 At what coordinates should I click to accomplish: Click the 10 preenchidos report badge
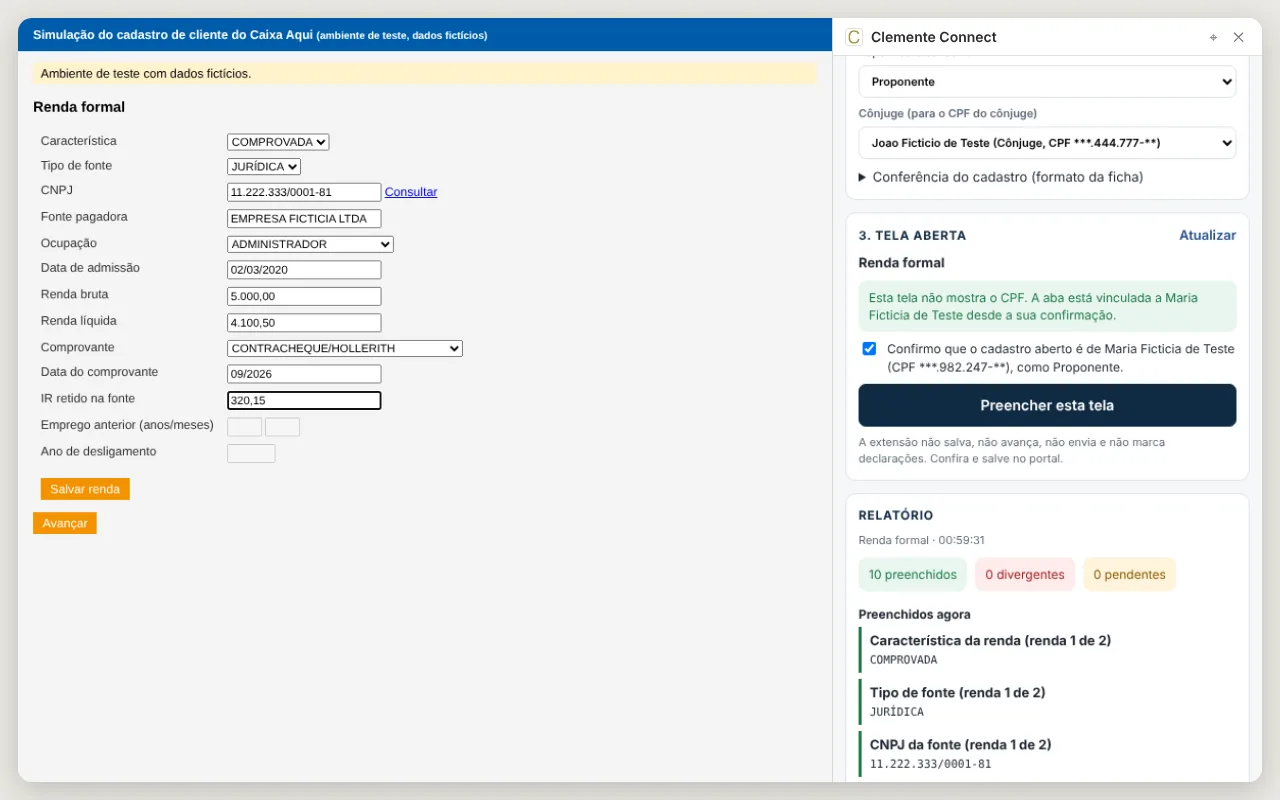point(913,574)
